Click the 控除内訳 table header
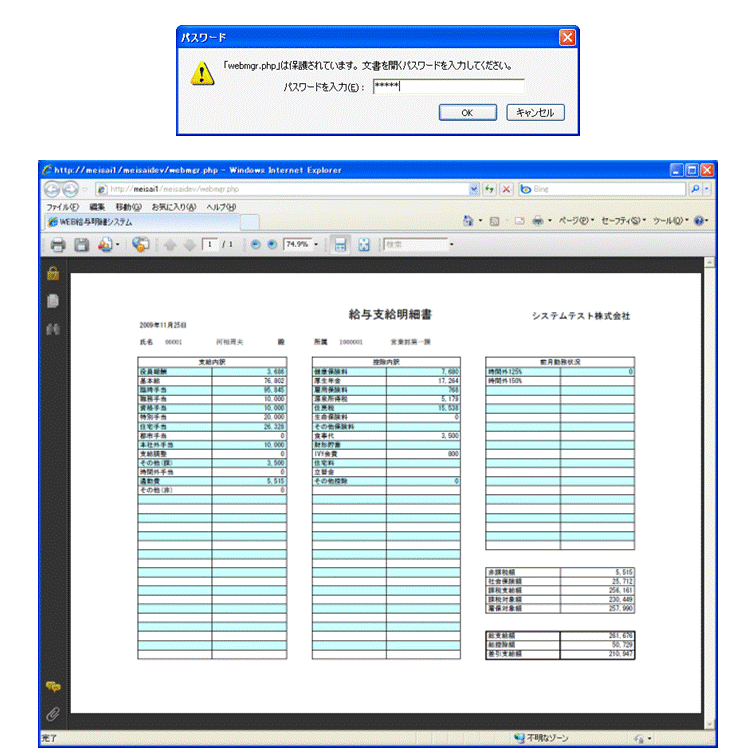Image resolution: width=756 pixels, height=756 pixels. coord(386,362)
